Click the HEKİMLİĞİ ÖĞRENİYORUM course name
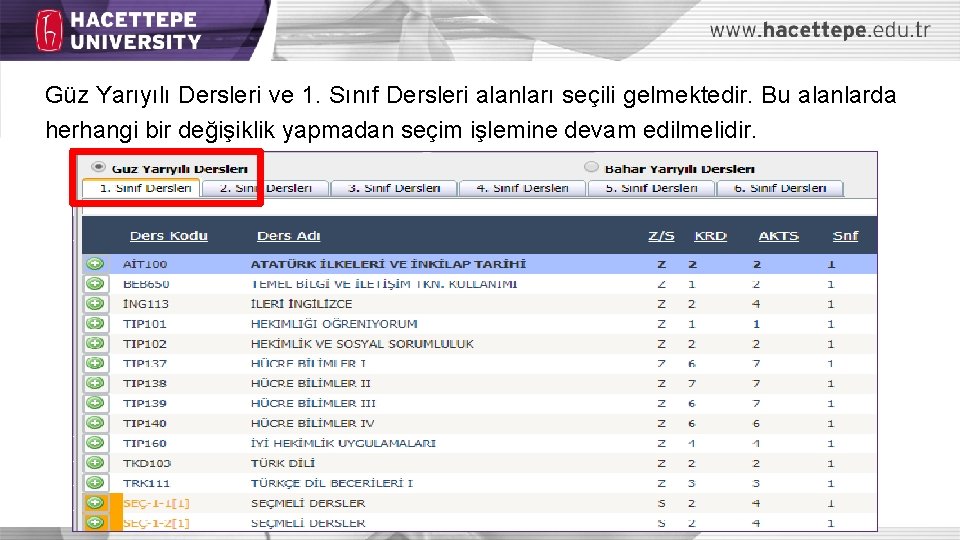This screenshot has height=540, width=960. [334, 324]
